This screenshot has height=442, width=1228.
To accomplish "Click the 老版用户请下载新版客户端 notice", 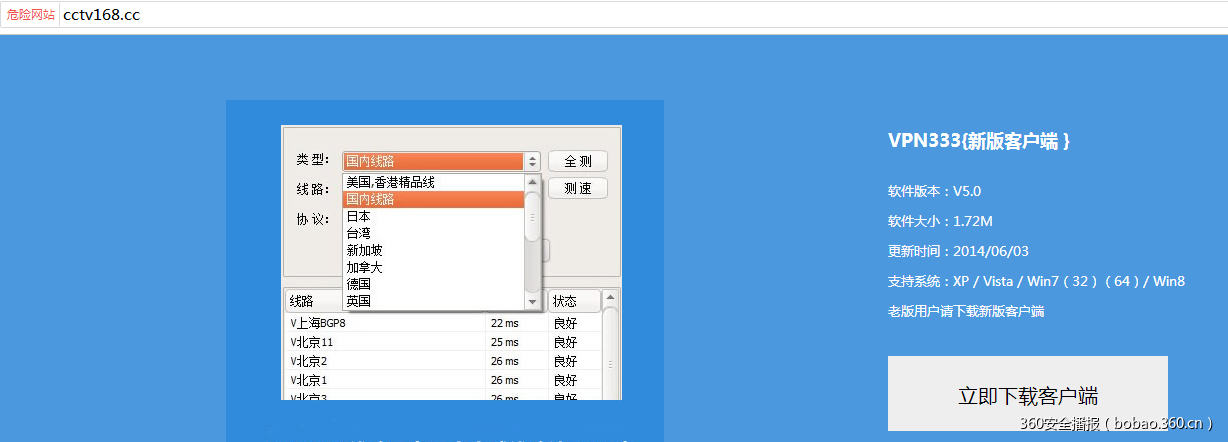I will [966, 311].
